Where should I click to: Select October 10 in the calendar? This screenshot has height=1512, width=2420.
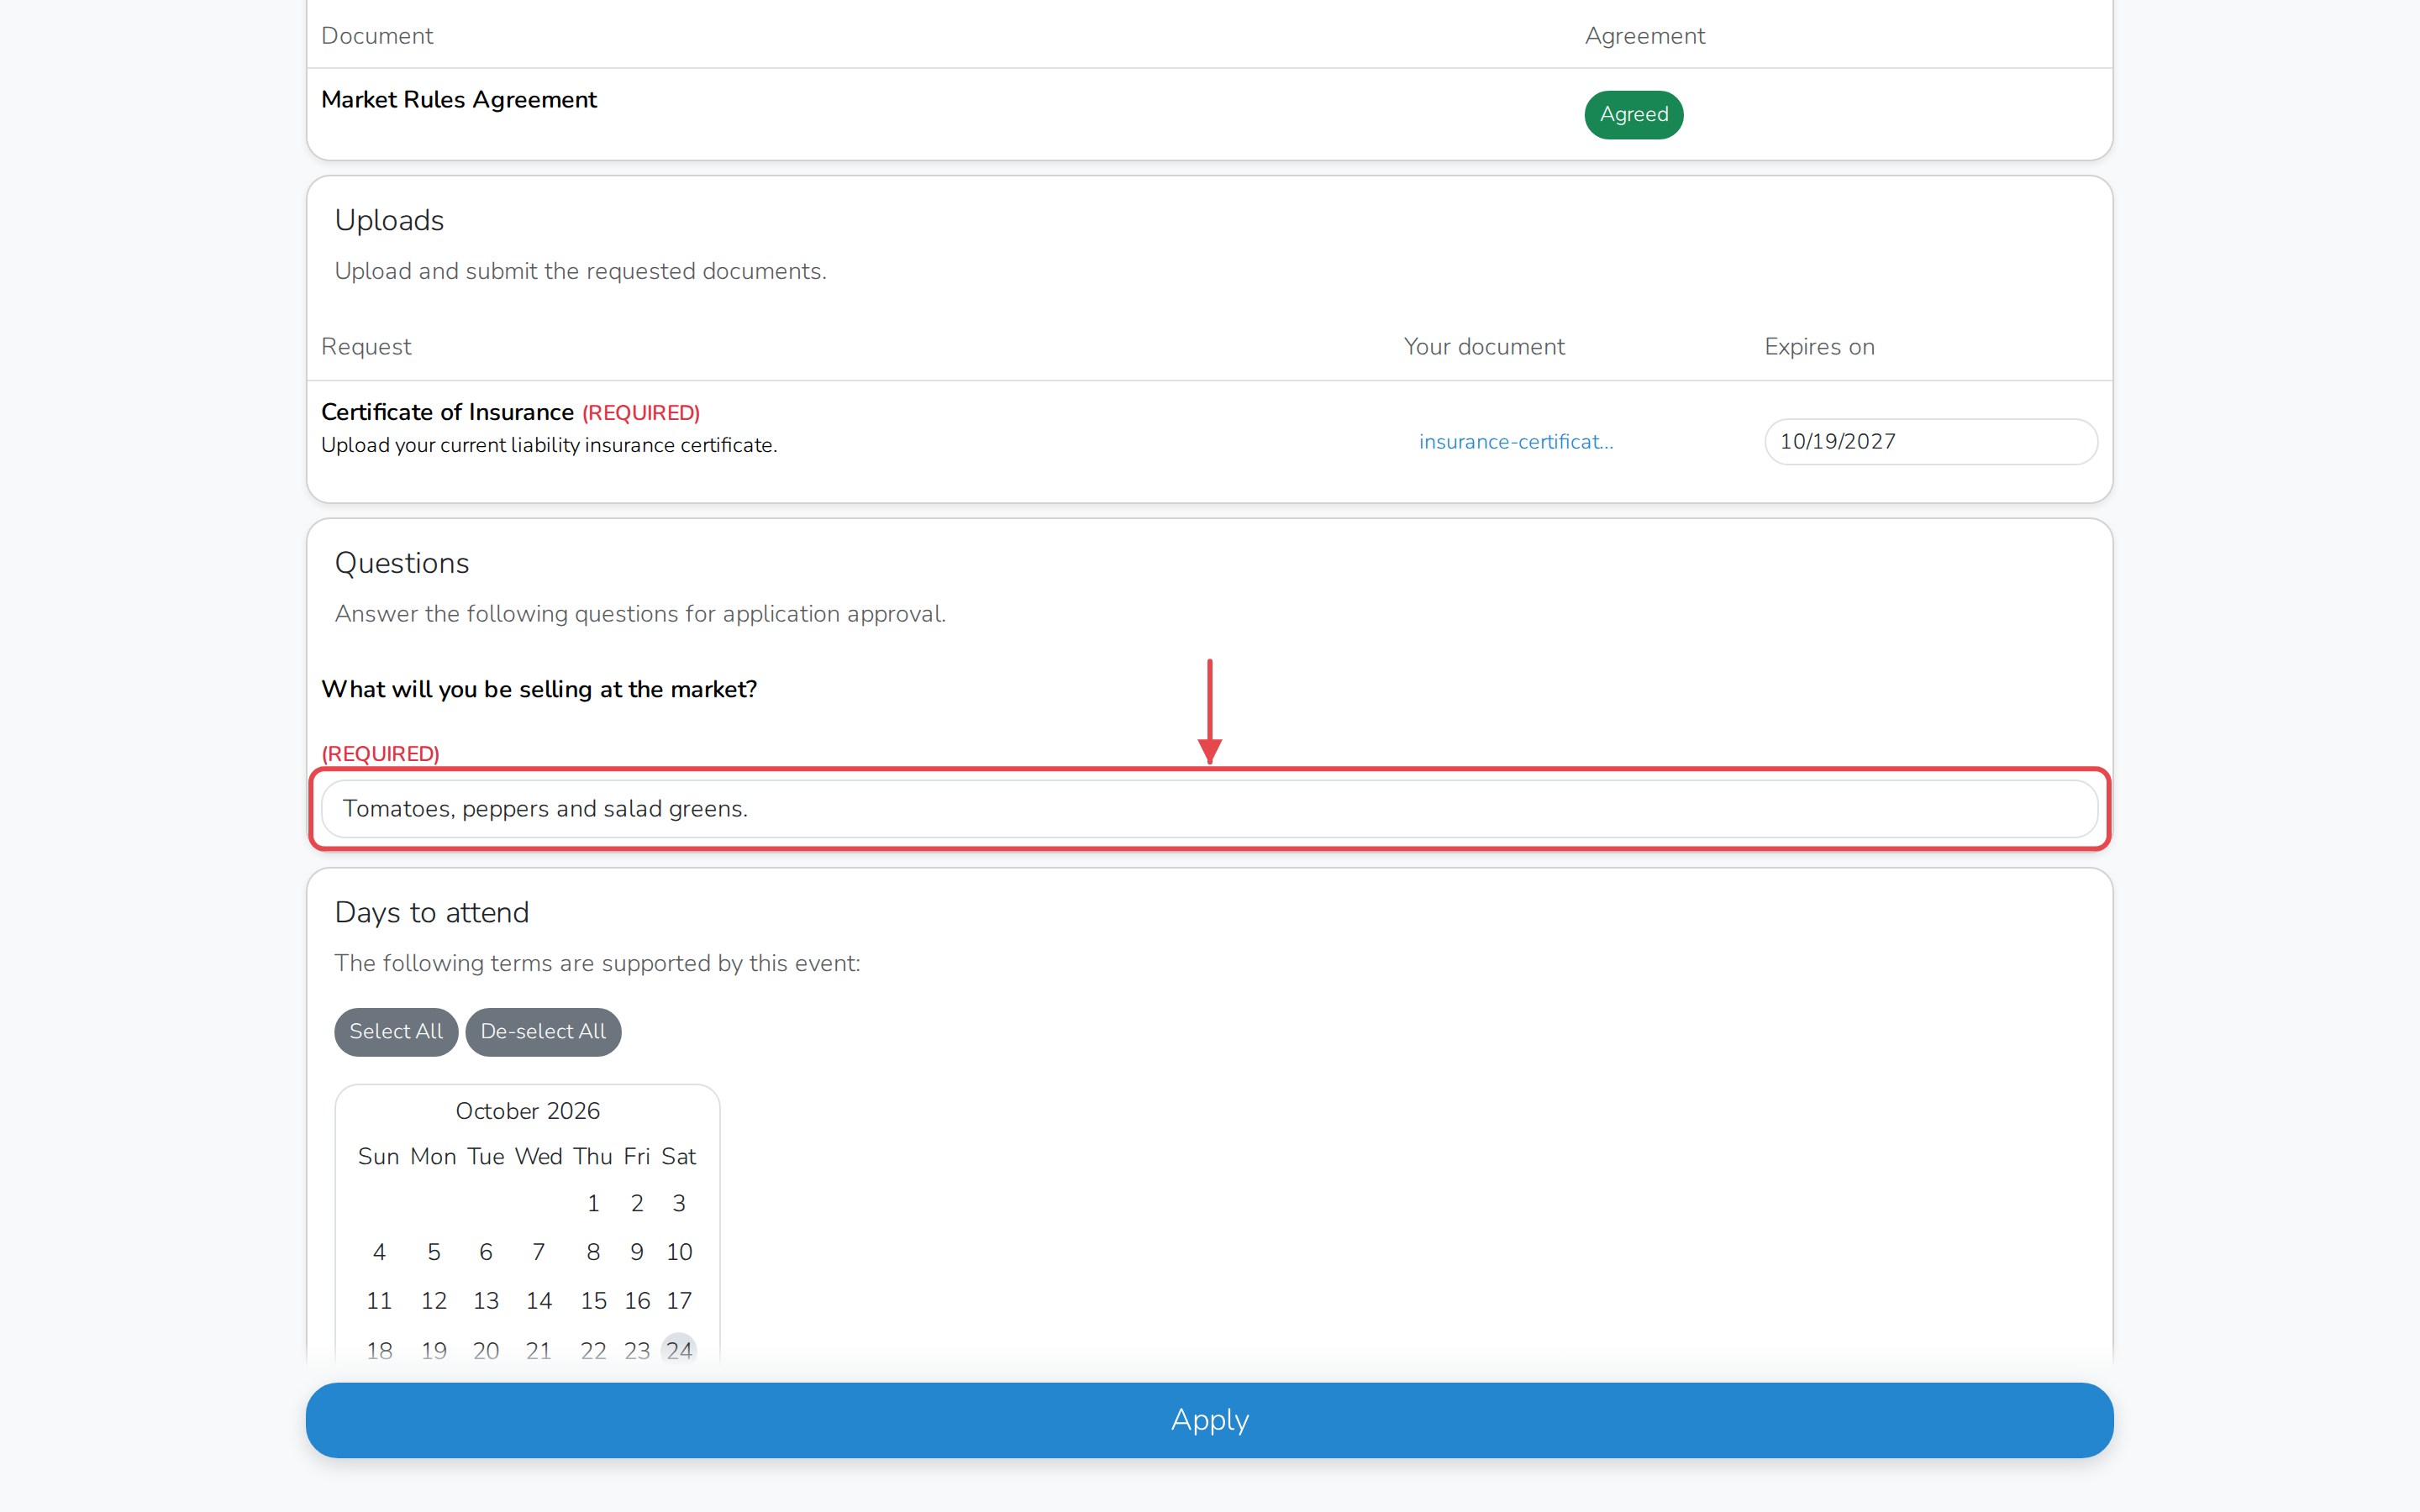click(679, 1252)
